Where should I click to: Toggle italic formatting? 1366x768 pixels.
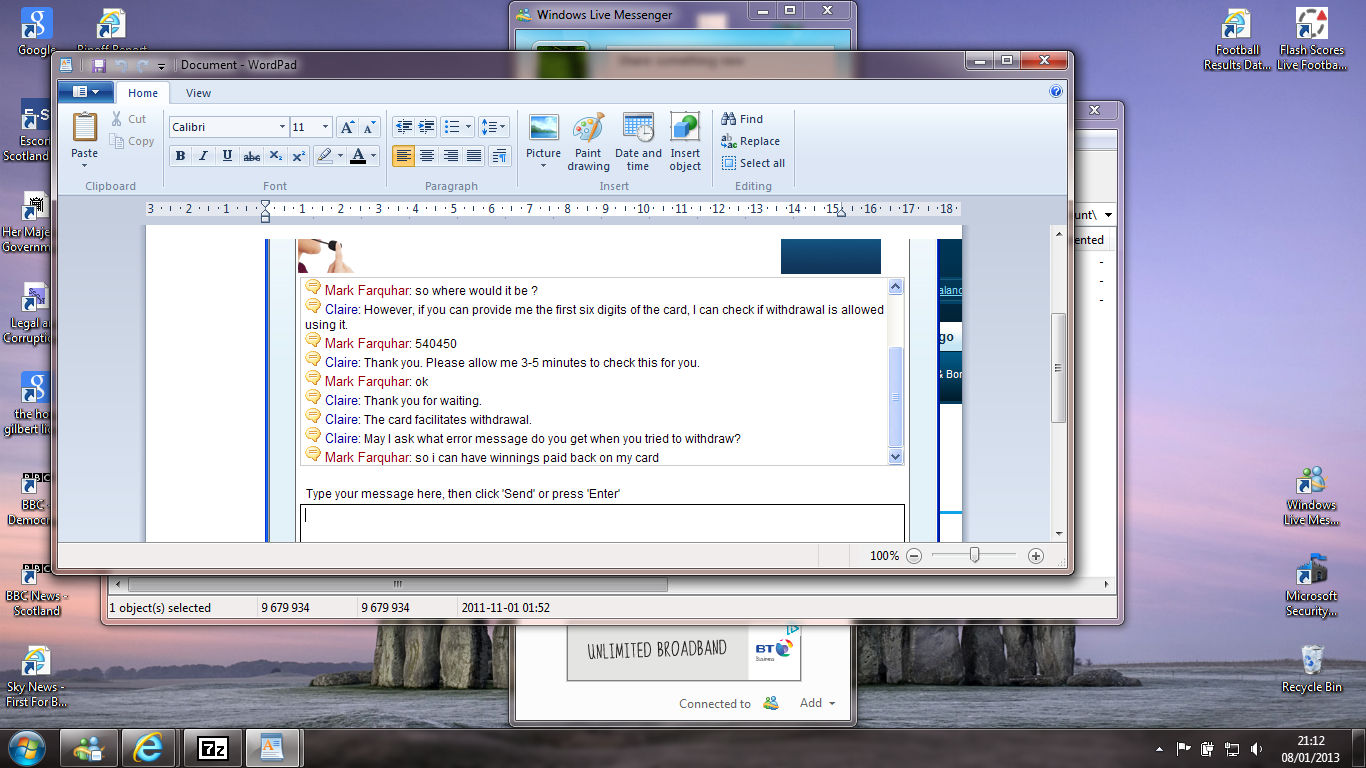(x=203, y=156)
